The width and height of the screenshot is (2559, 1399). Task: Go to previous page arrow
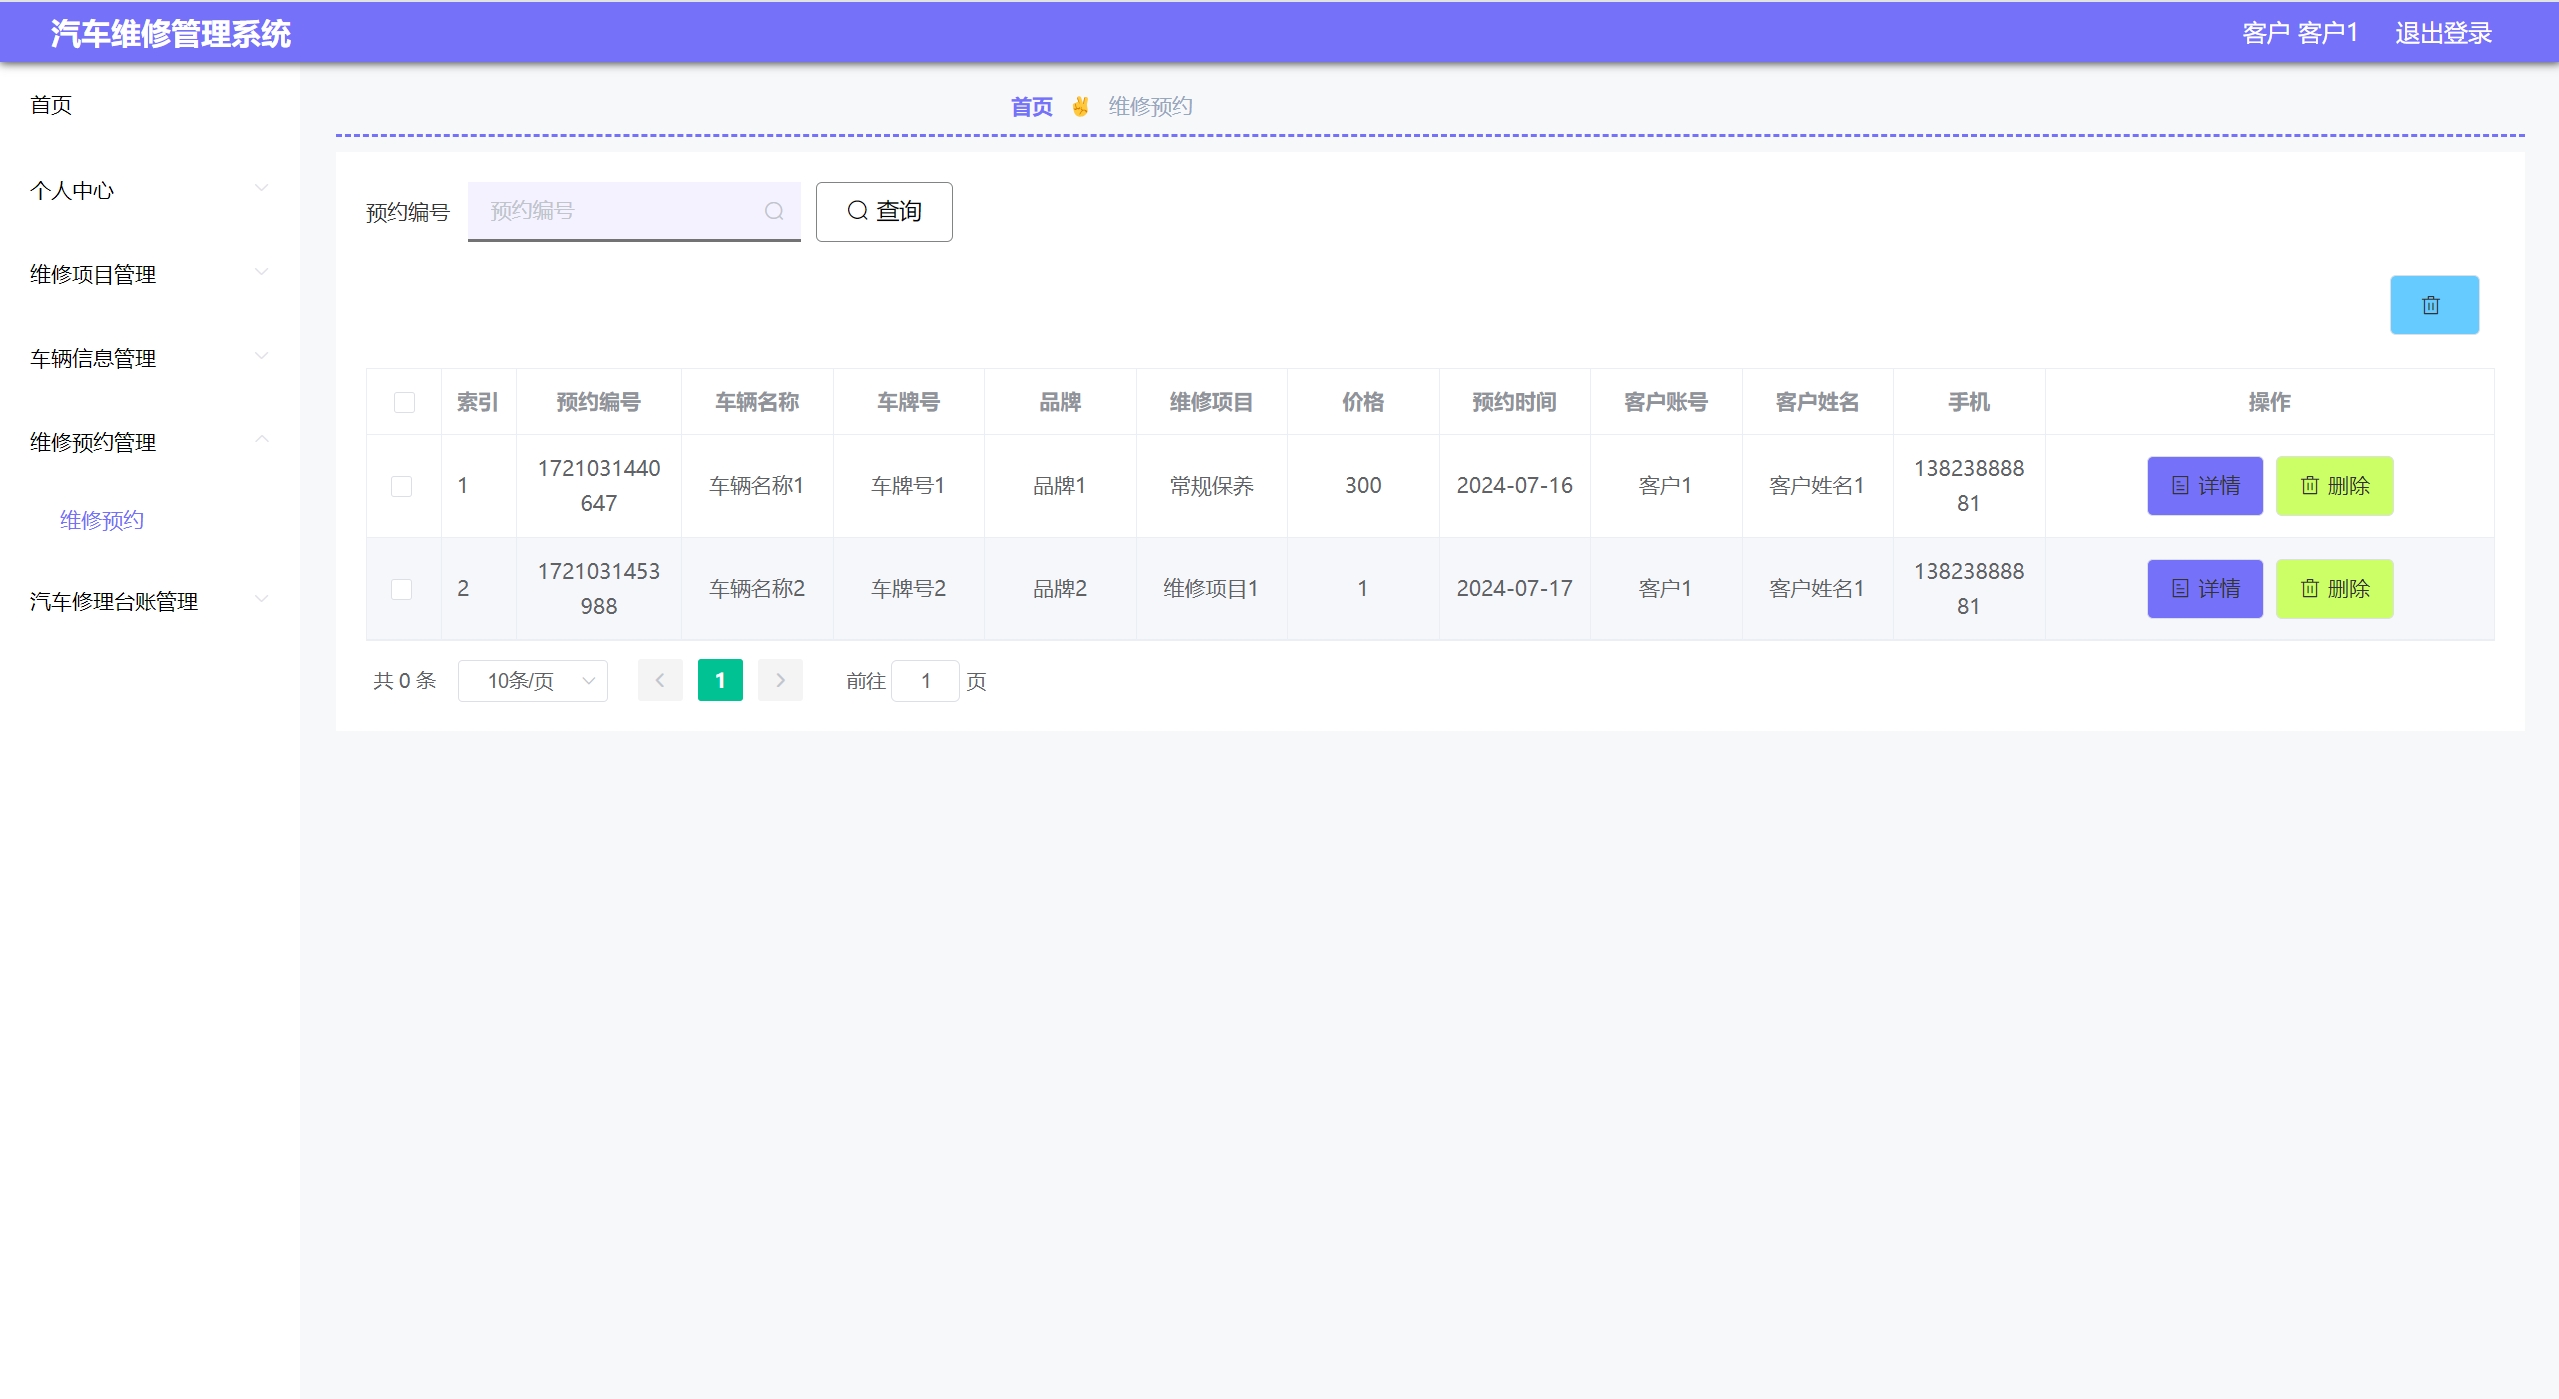pyautogui.click(x=660, y=680)
